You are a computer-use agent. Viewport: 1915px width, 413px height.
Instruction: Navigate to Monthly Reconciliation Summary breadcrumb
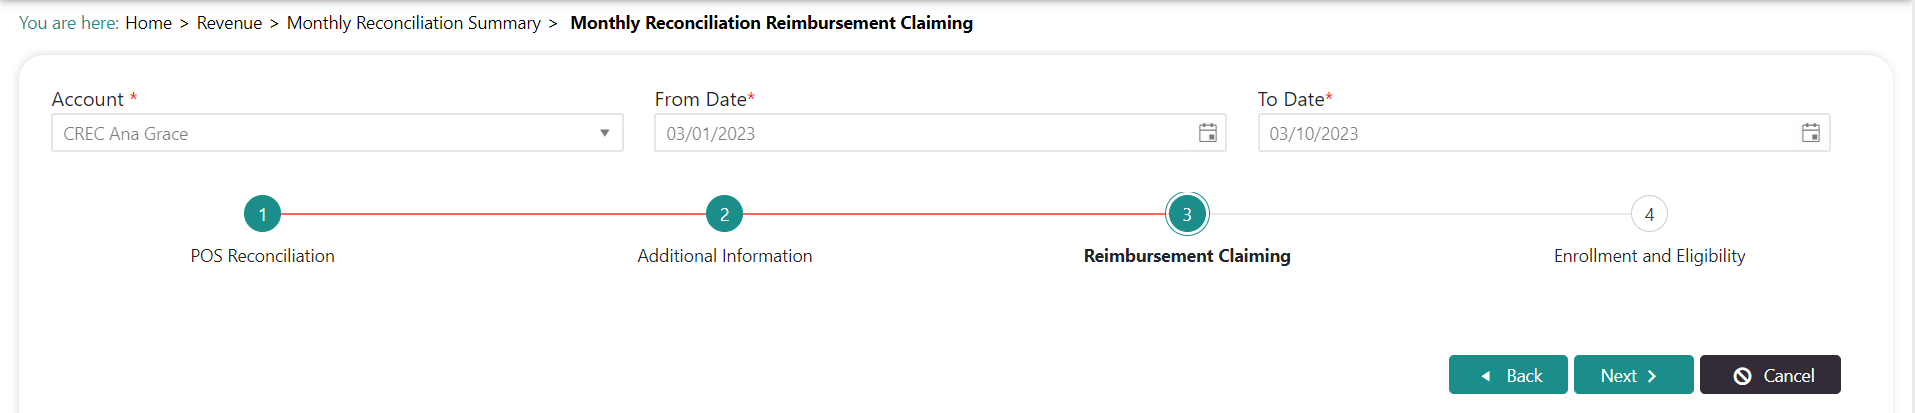click(413, 23)
